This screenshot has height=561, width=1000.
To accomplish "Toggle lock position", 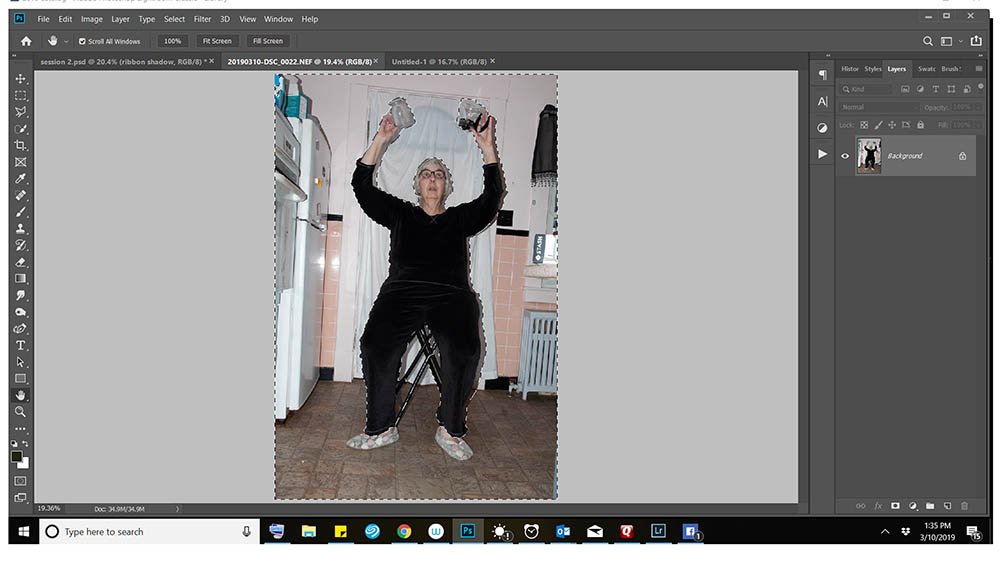I will click(x=892, y=125).
